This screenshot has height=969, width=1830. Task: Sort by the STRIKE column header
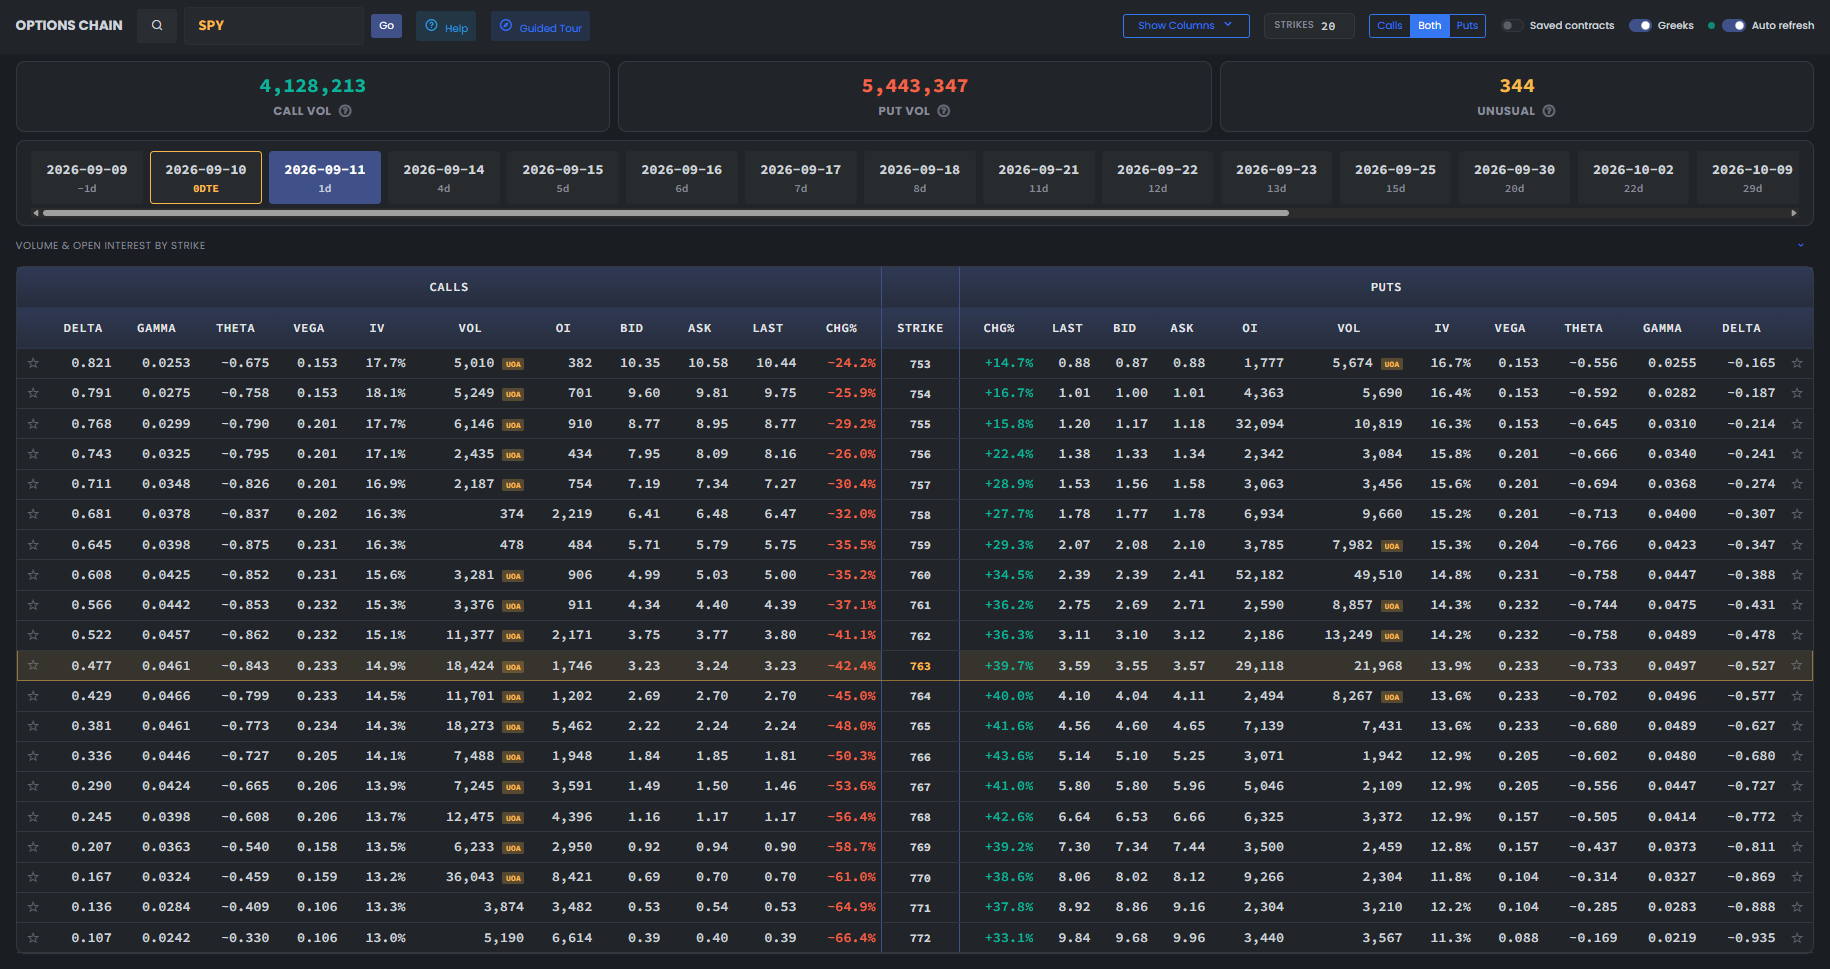click(x=920, y=328)
